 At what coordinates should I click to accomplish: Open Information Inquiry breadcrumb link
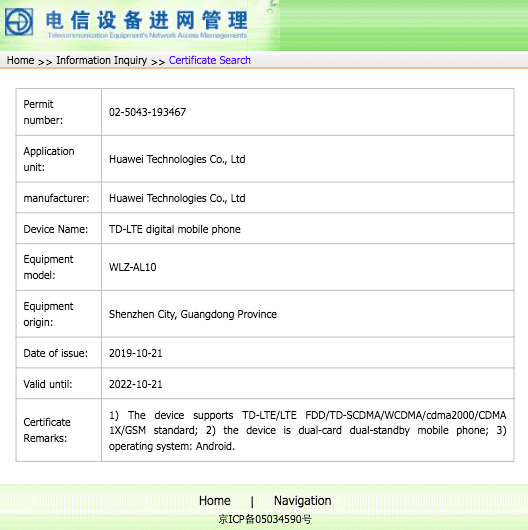tap(101, 60)
